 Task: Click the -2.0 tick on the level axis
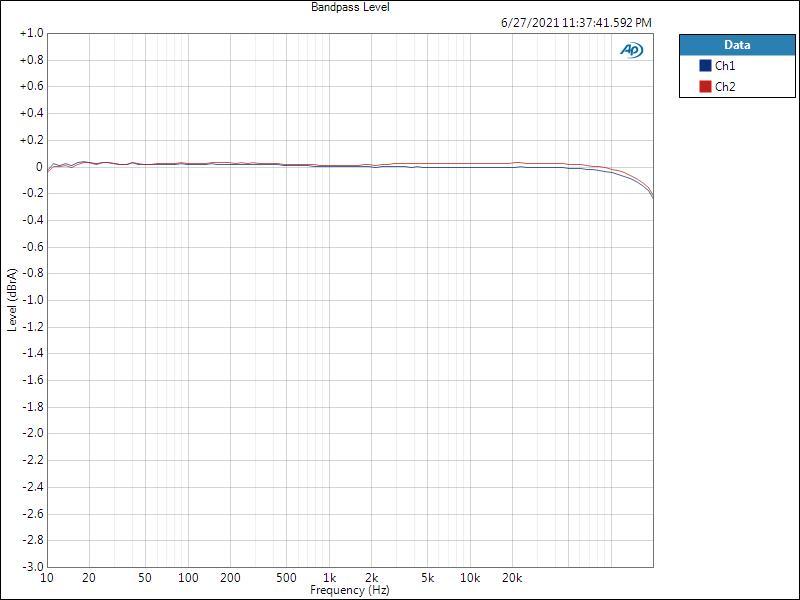tap(31, 433)
